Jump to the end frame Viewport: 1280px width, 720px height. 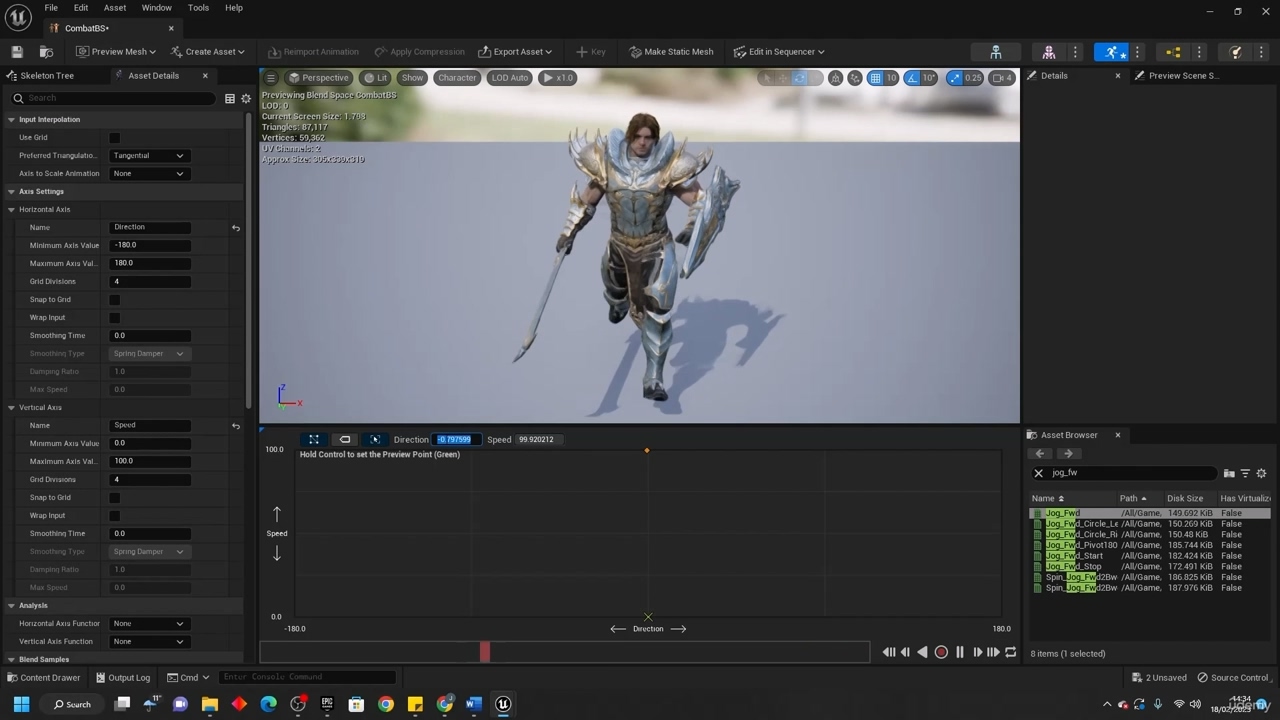pos(993,652)
